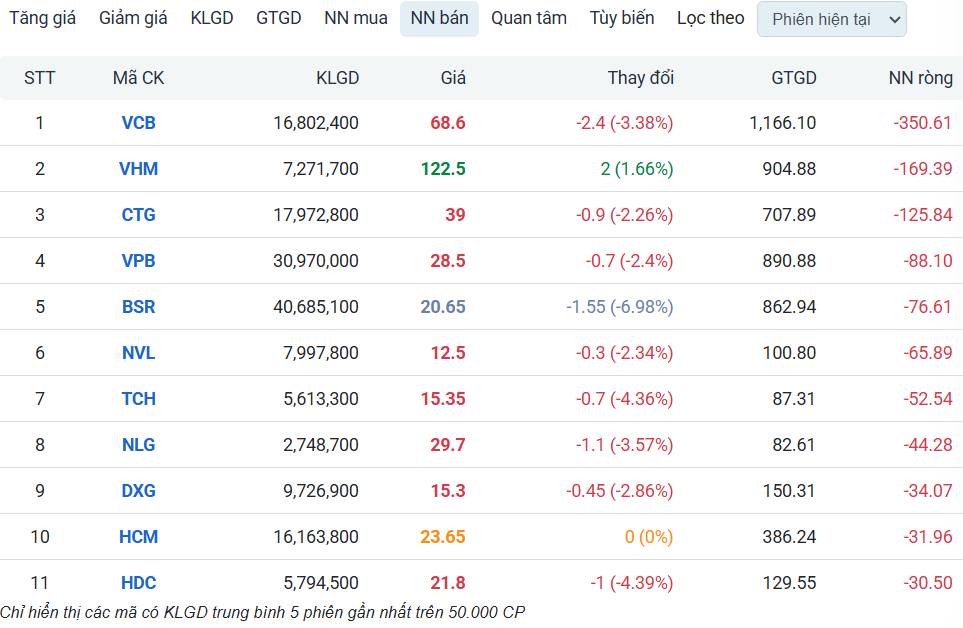Switch to the NN mua tab

[356, 18]
